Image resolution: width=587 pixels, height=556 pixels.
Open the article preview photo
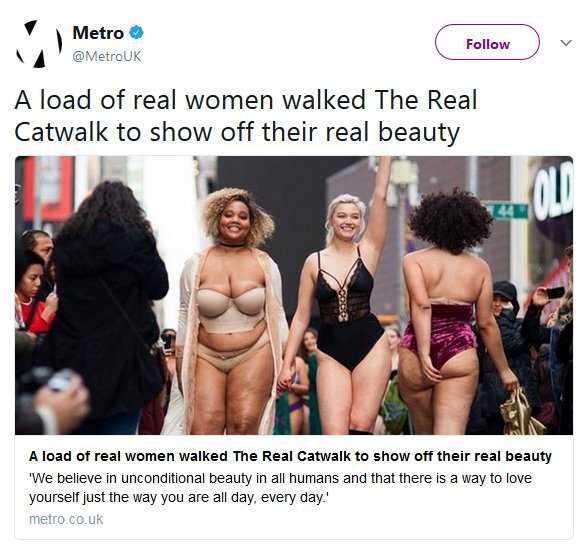pos(294,295)
